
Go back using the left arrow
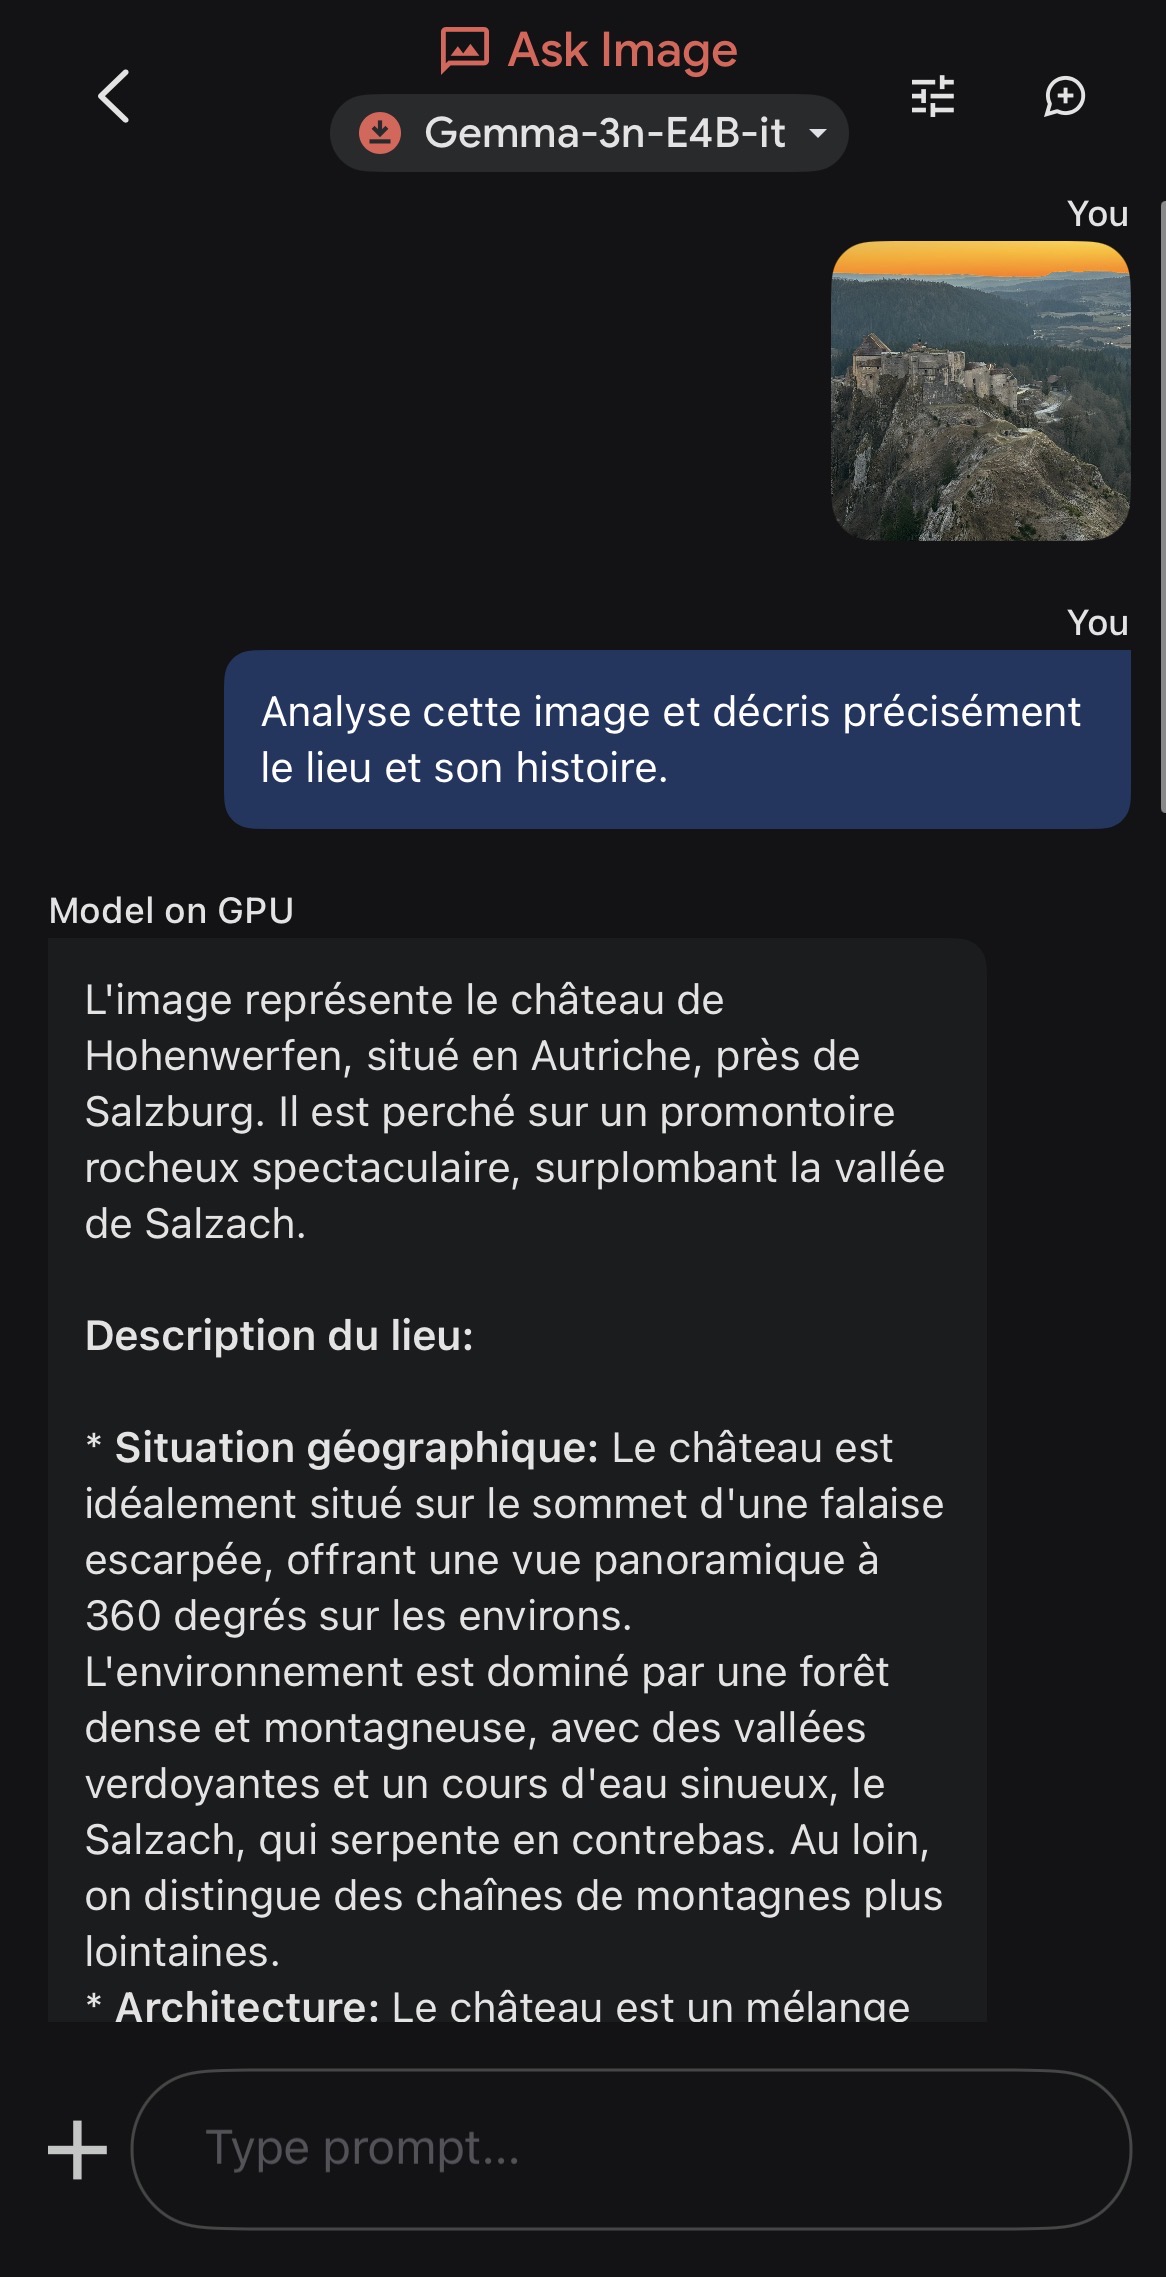[114, 97]
